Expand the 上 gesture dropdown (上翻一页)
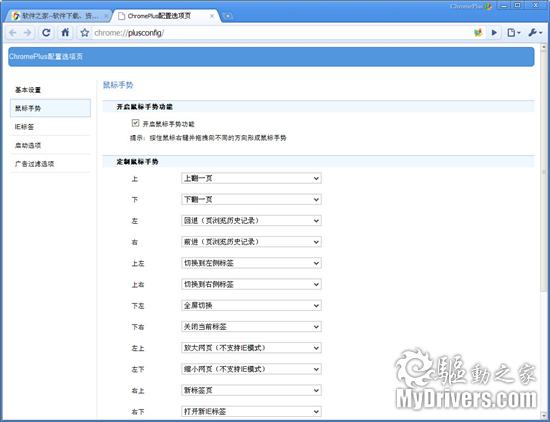The width and height of the screenshot is (550, 422). pyautogui.click(x=251, y=178)
